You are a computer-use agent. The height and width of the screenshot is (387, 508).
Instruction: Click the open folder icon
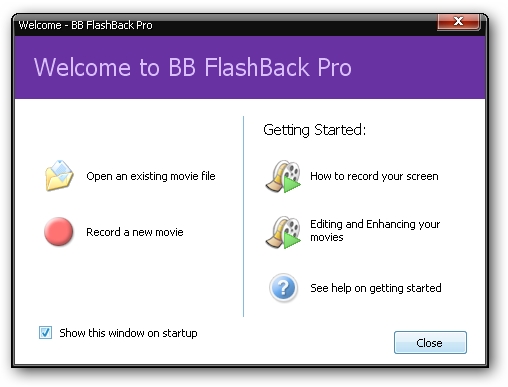click(59, 175)
